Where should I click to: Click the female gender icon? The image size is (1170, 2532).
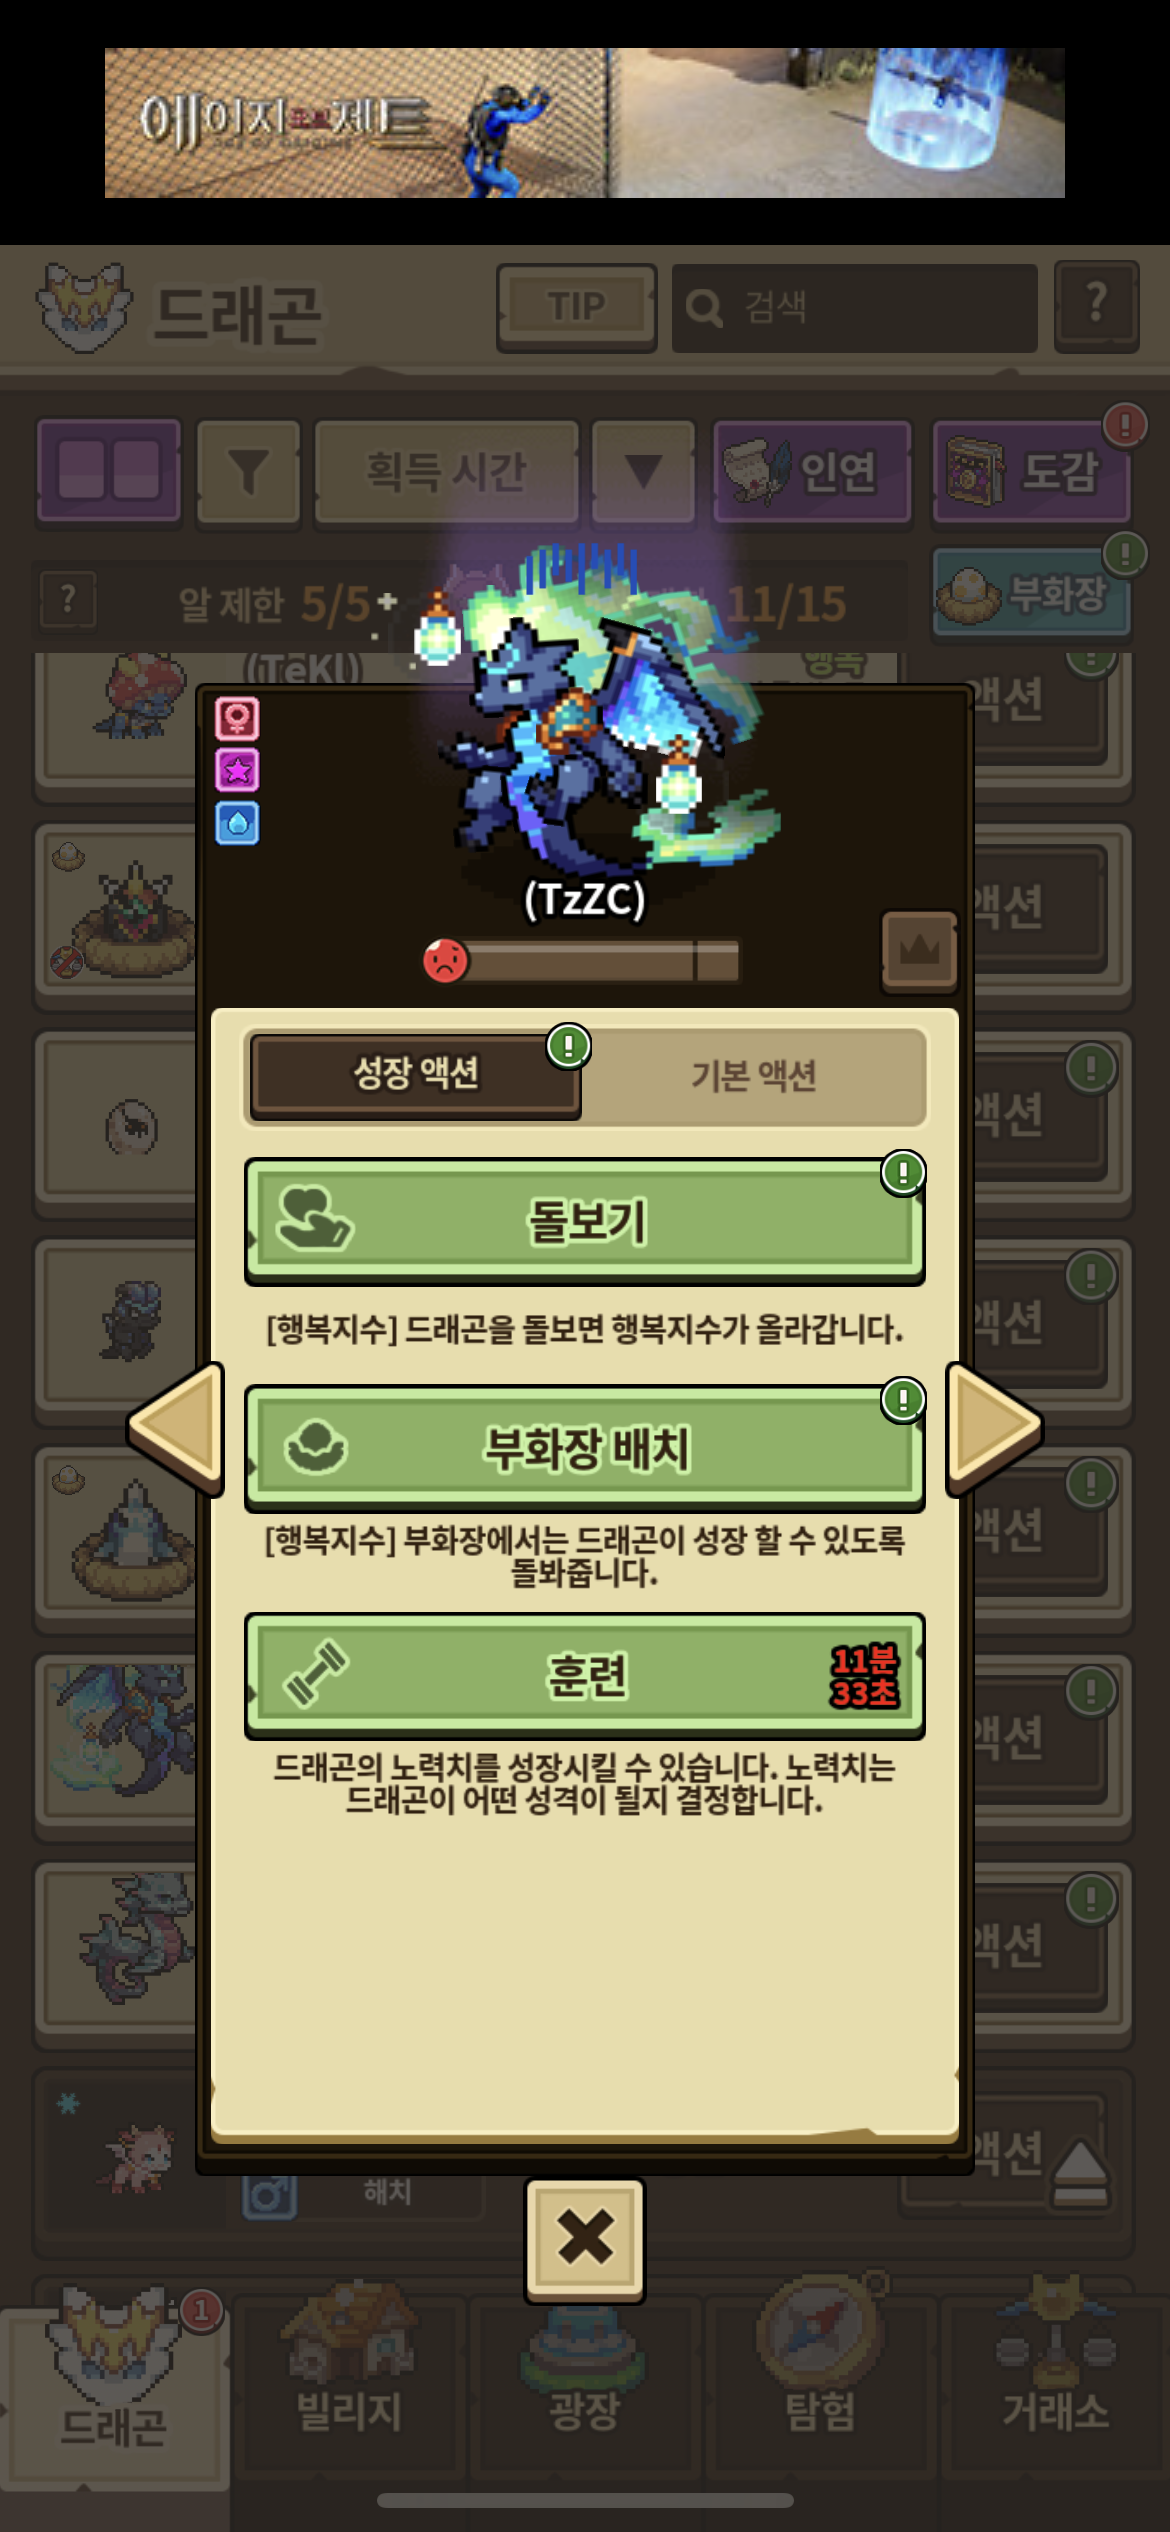pyautogui.click(x=237, y=718)
